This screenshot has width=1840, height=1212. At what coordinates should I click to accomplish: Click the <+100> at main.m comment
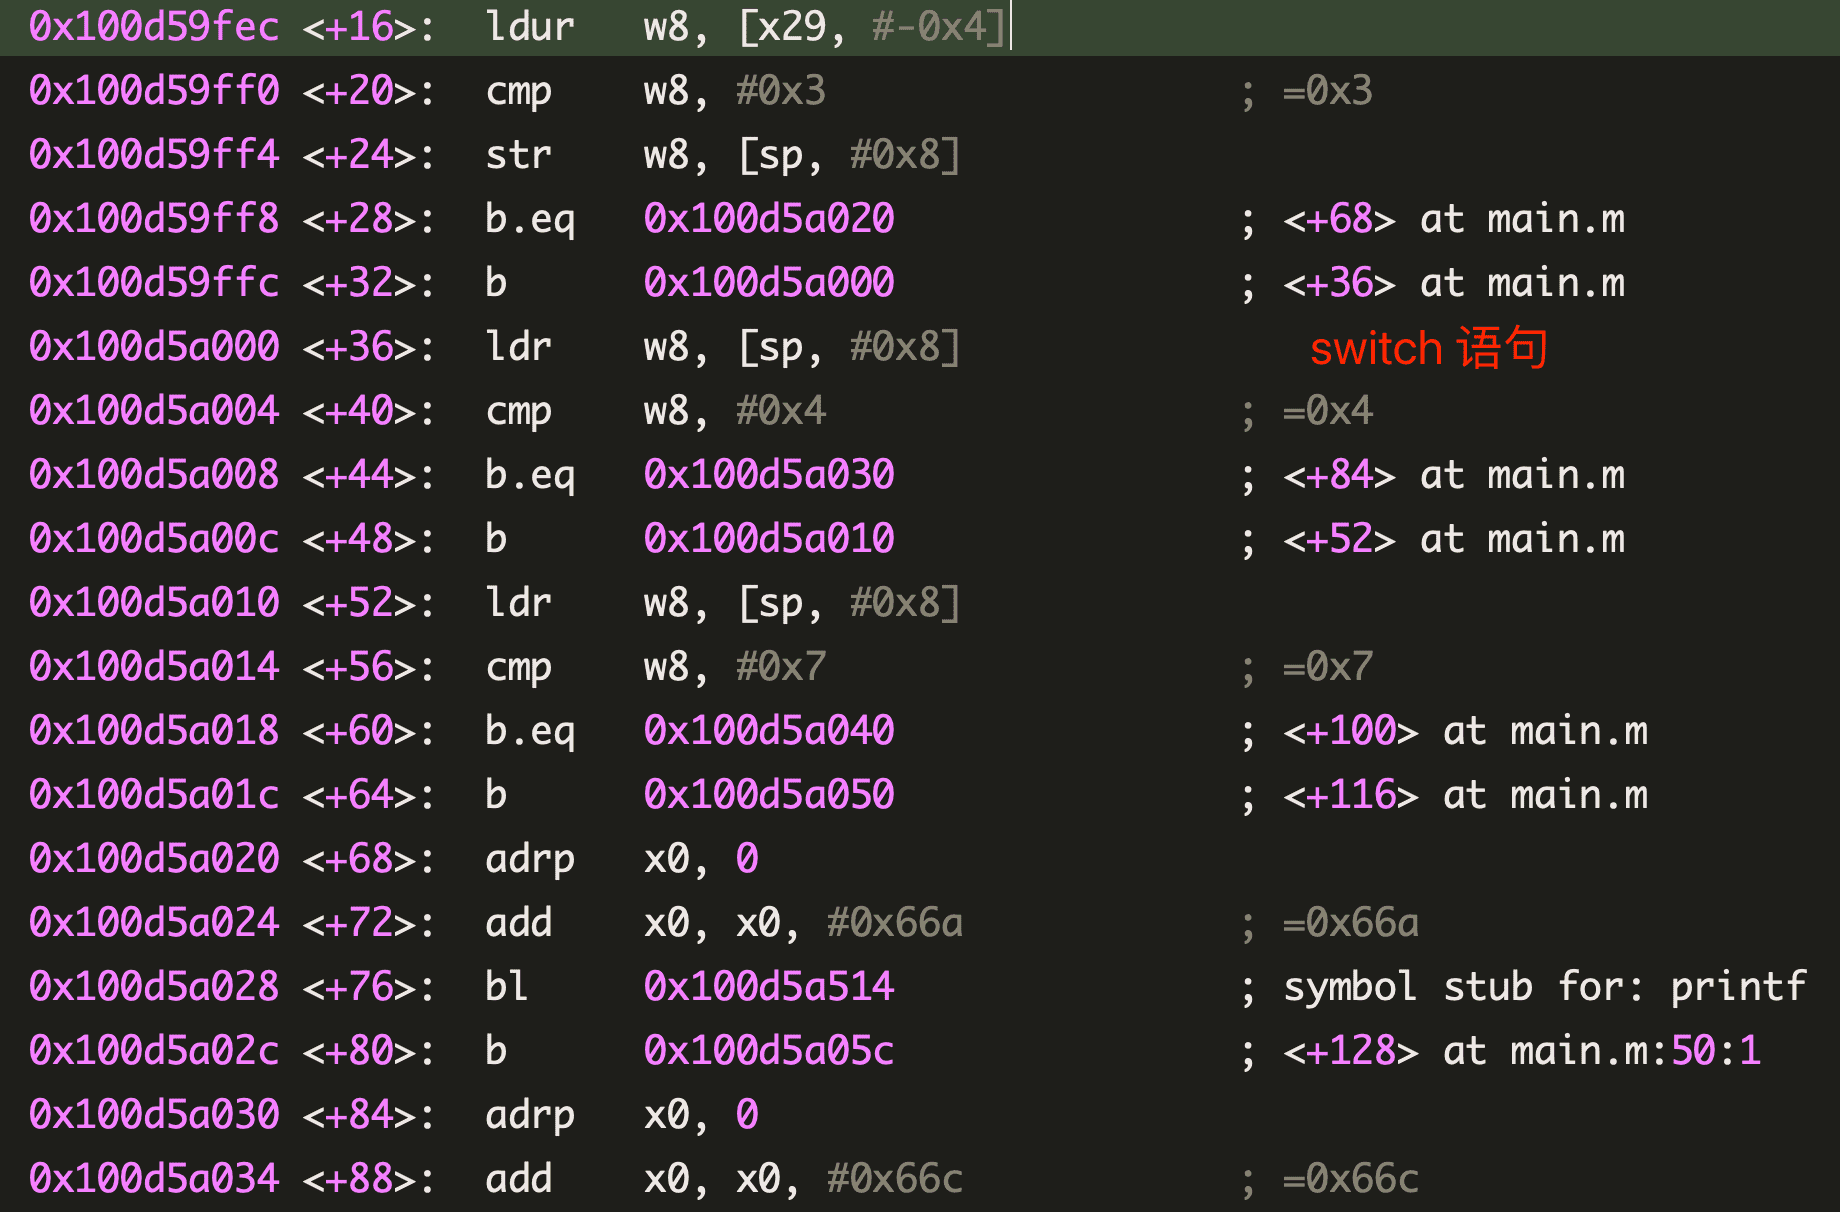tap(1466, 731)
